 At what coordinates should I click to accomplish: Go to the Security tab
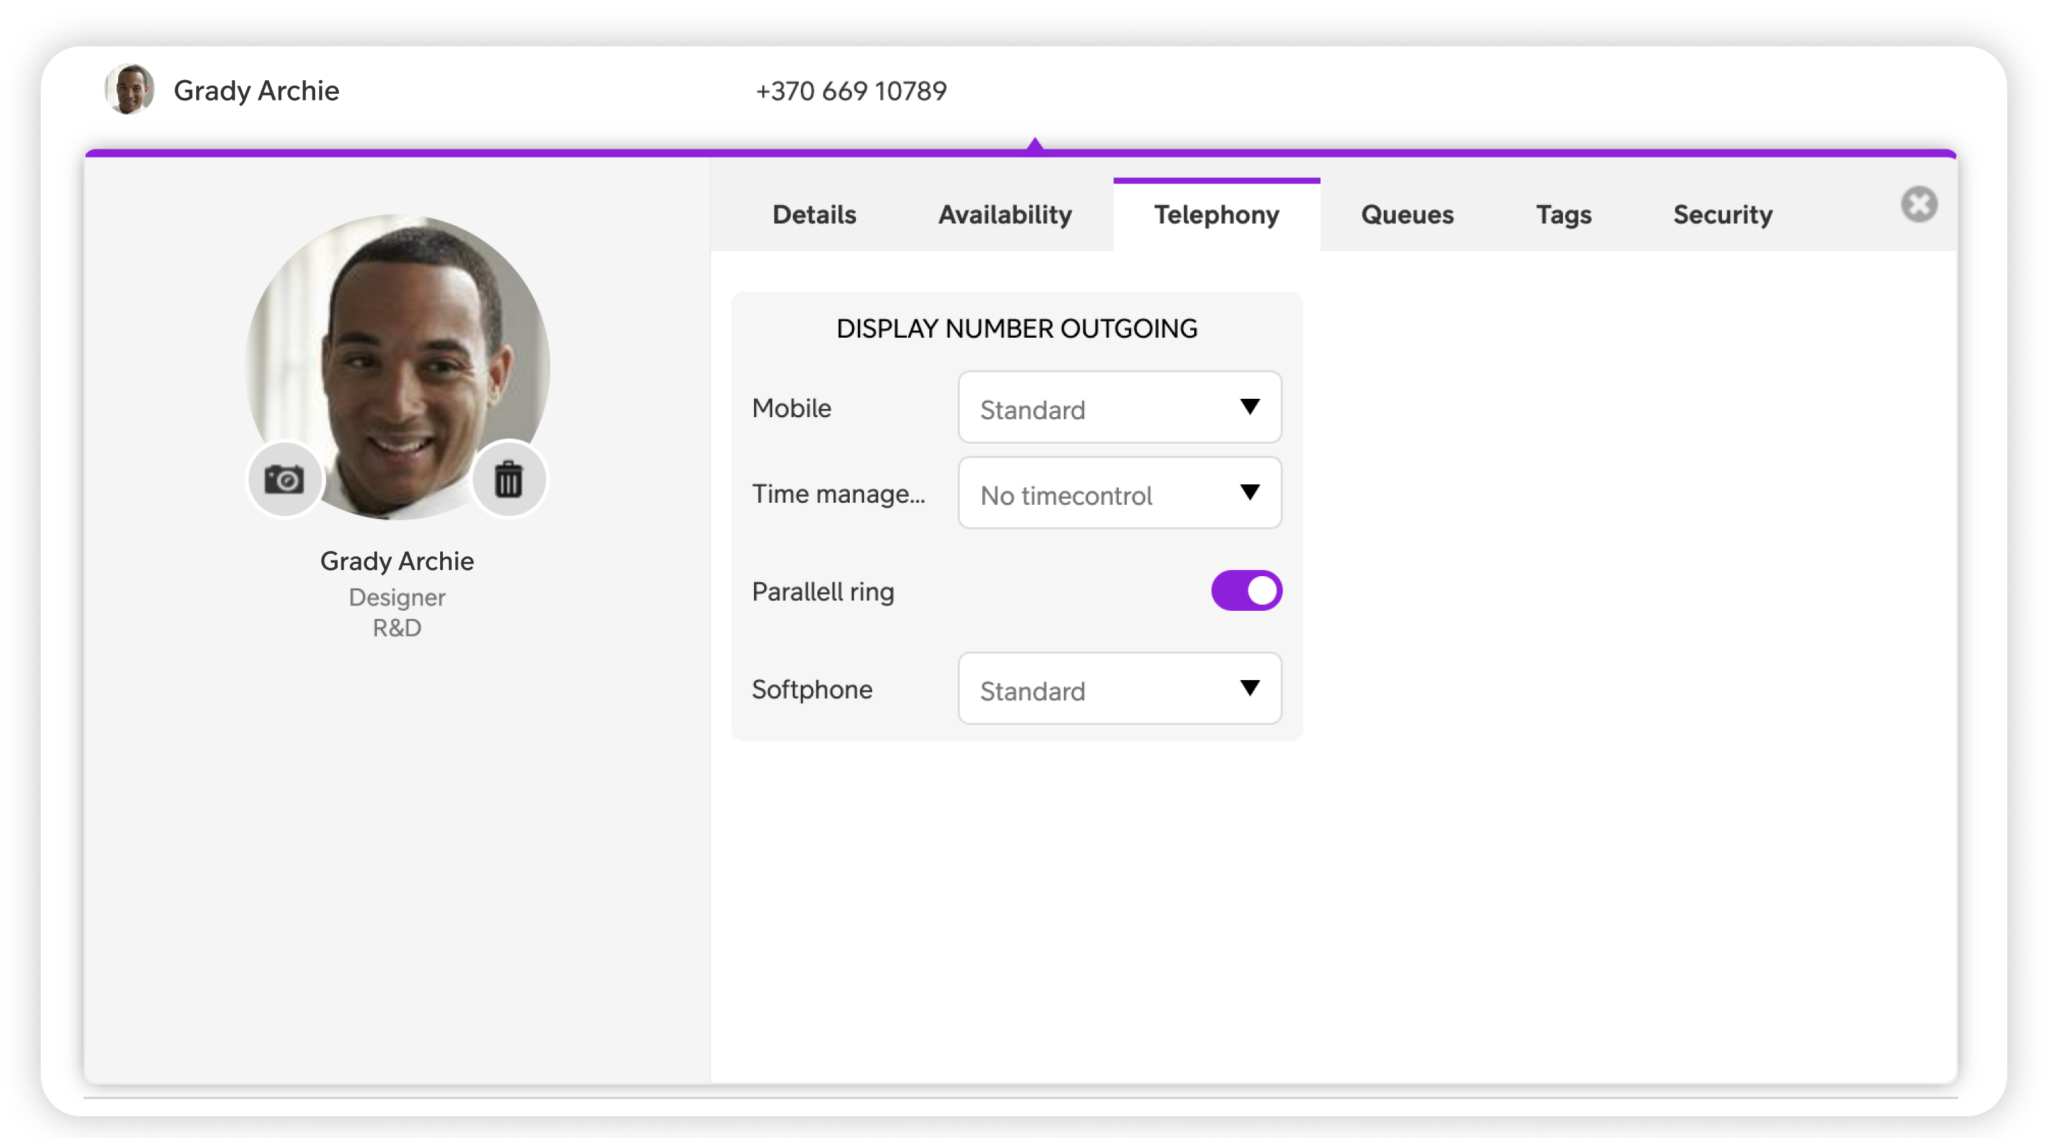(1722, 214)
